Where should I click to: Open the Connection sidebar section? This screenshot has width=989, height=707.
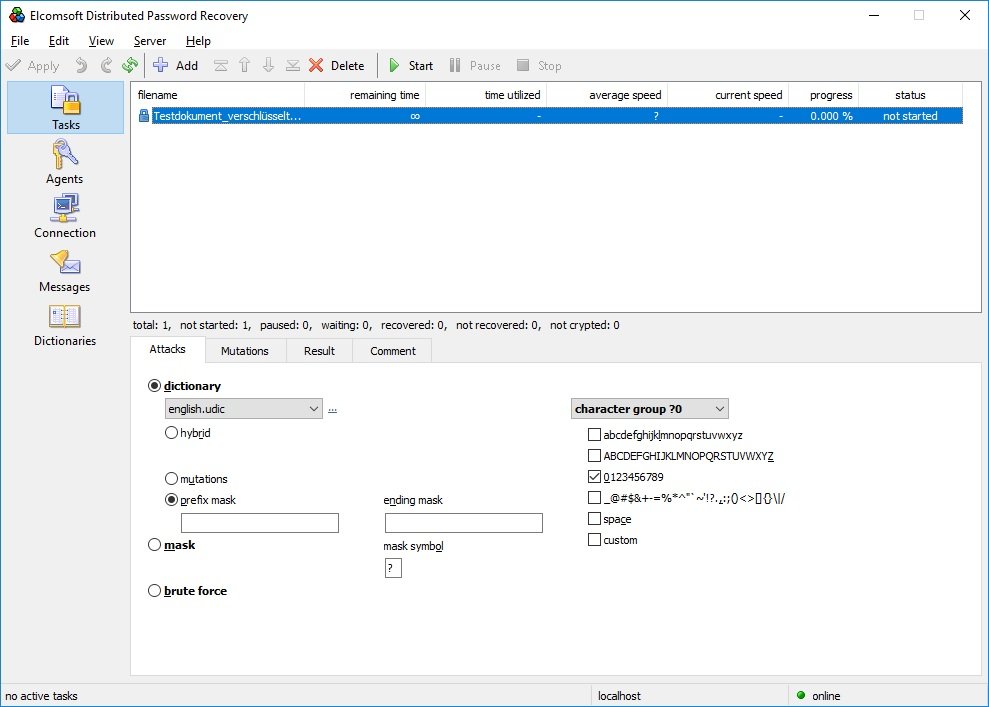65,216
